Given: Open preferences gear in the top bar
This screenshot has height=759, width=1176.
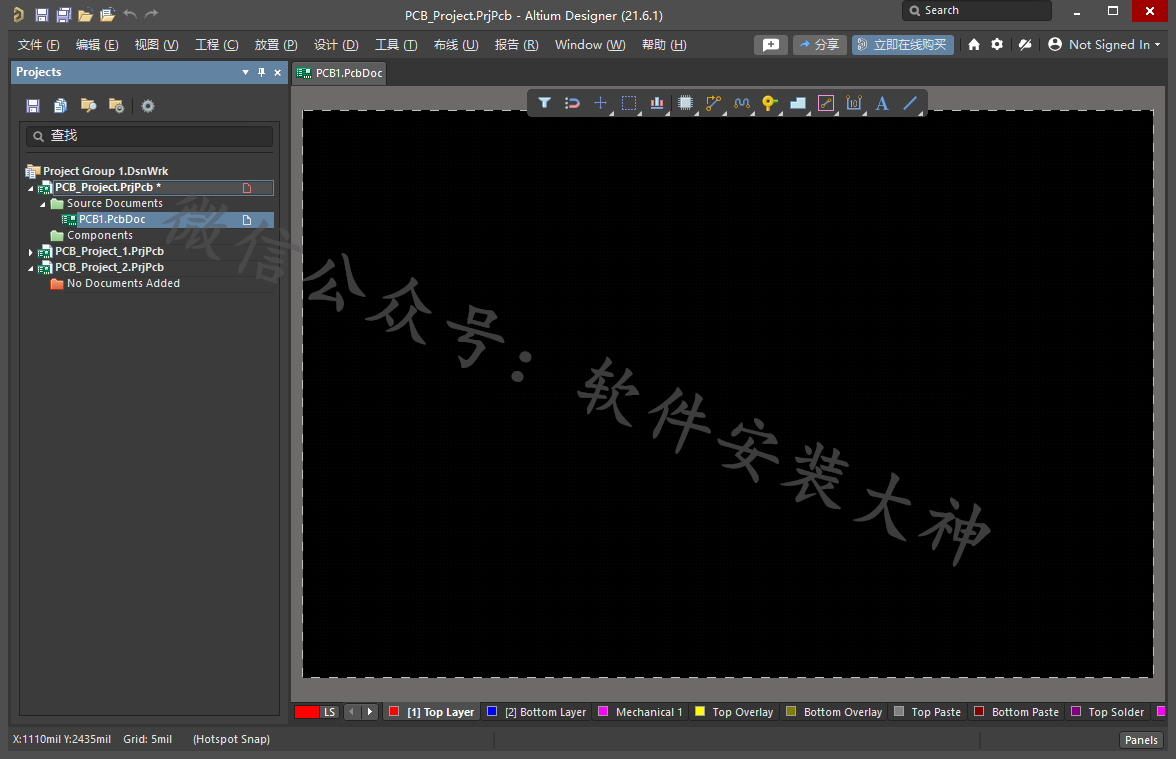Looking at the screenshot, I should click(997, 45).
